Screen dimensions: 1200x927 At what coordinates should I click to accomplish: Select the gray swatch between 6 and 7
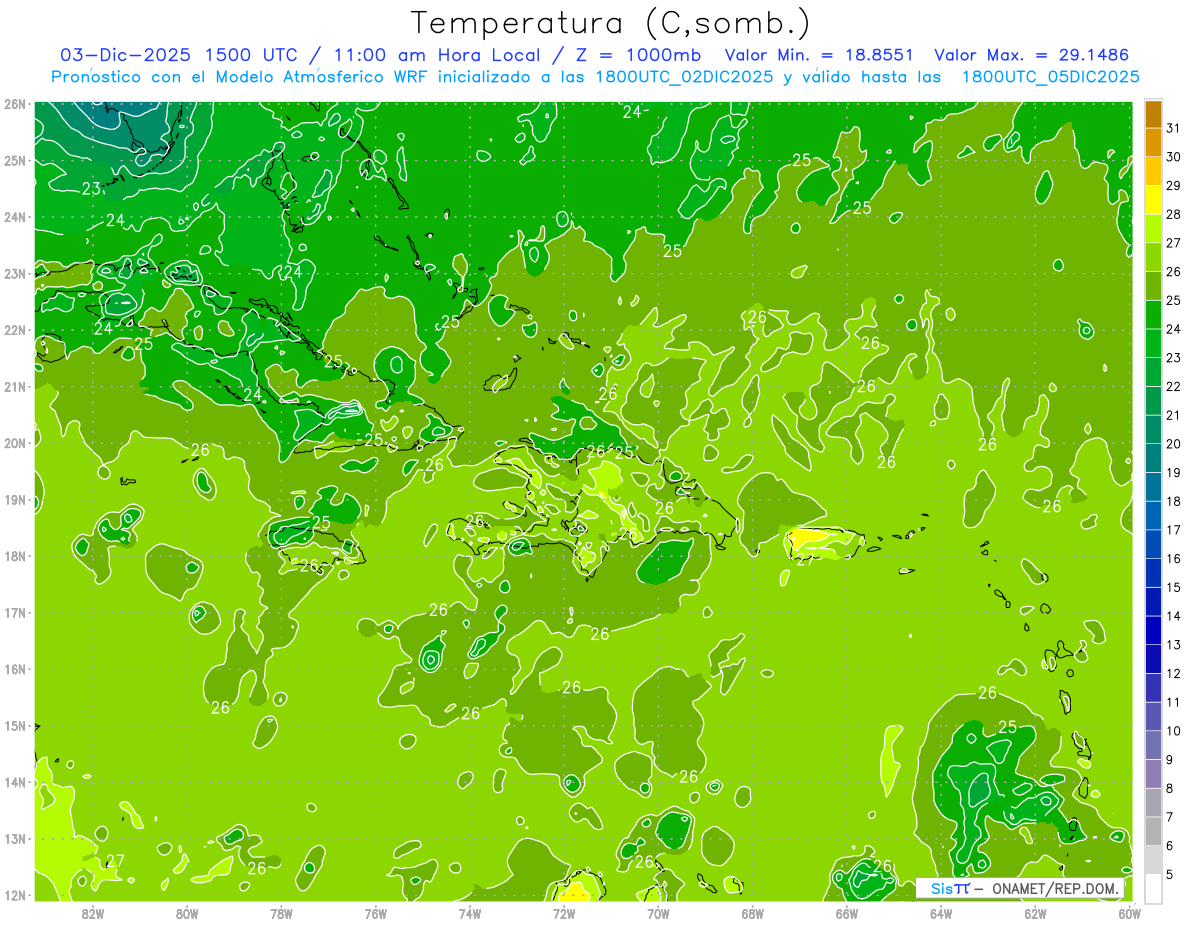tap(1154, 831)
